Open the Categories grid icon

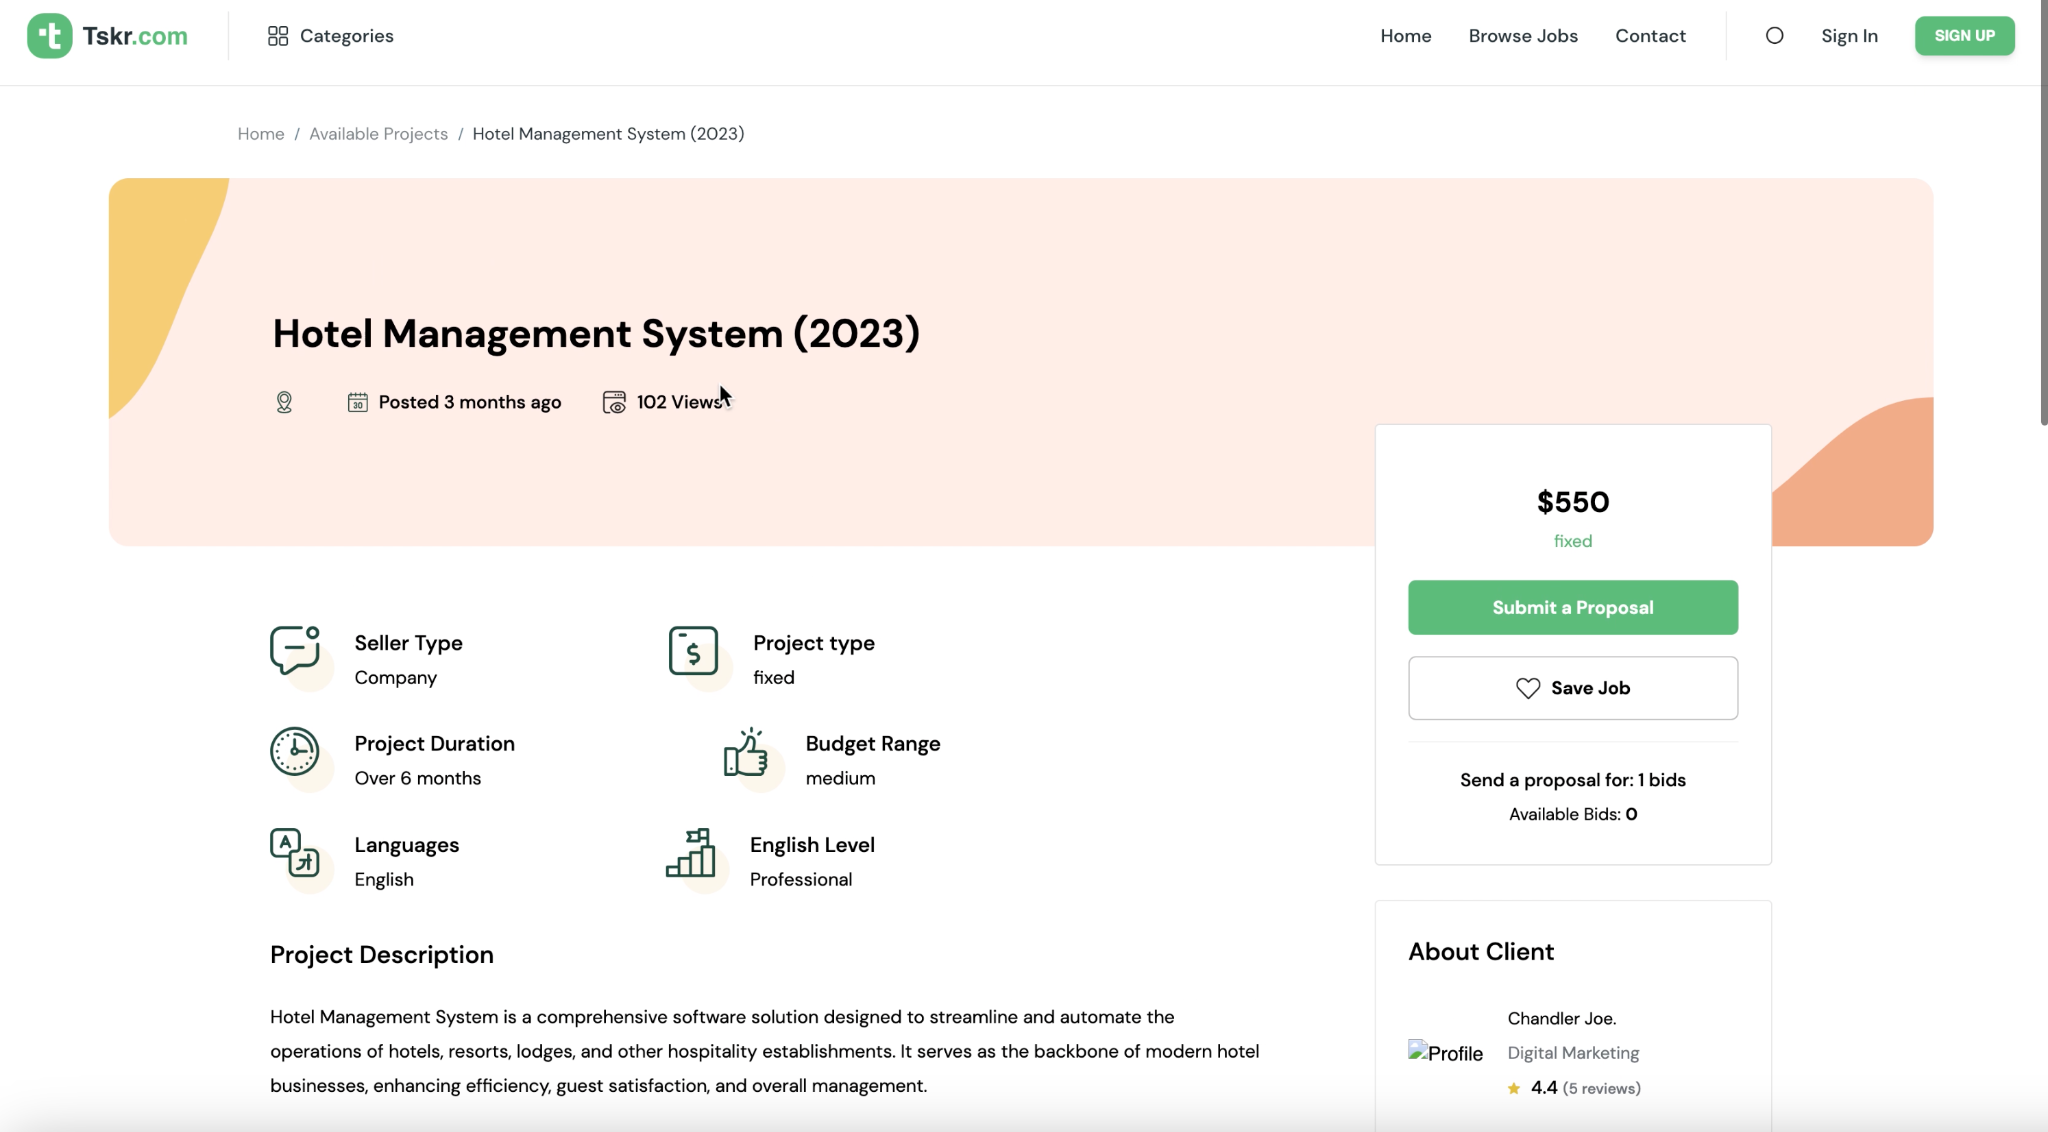(278, 36)
